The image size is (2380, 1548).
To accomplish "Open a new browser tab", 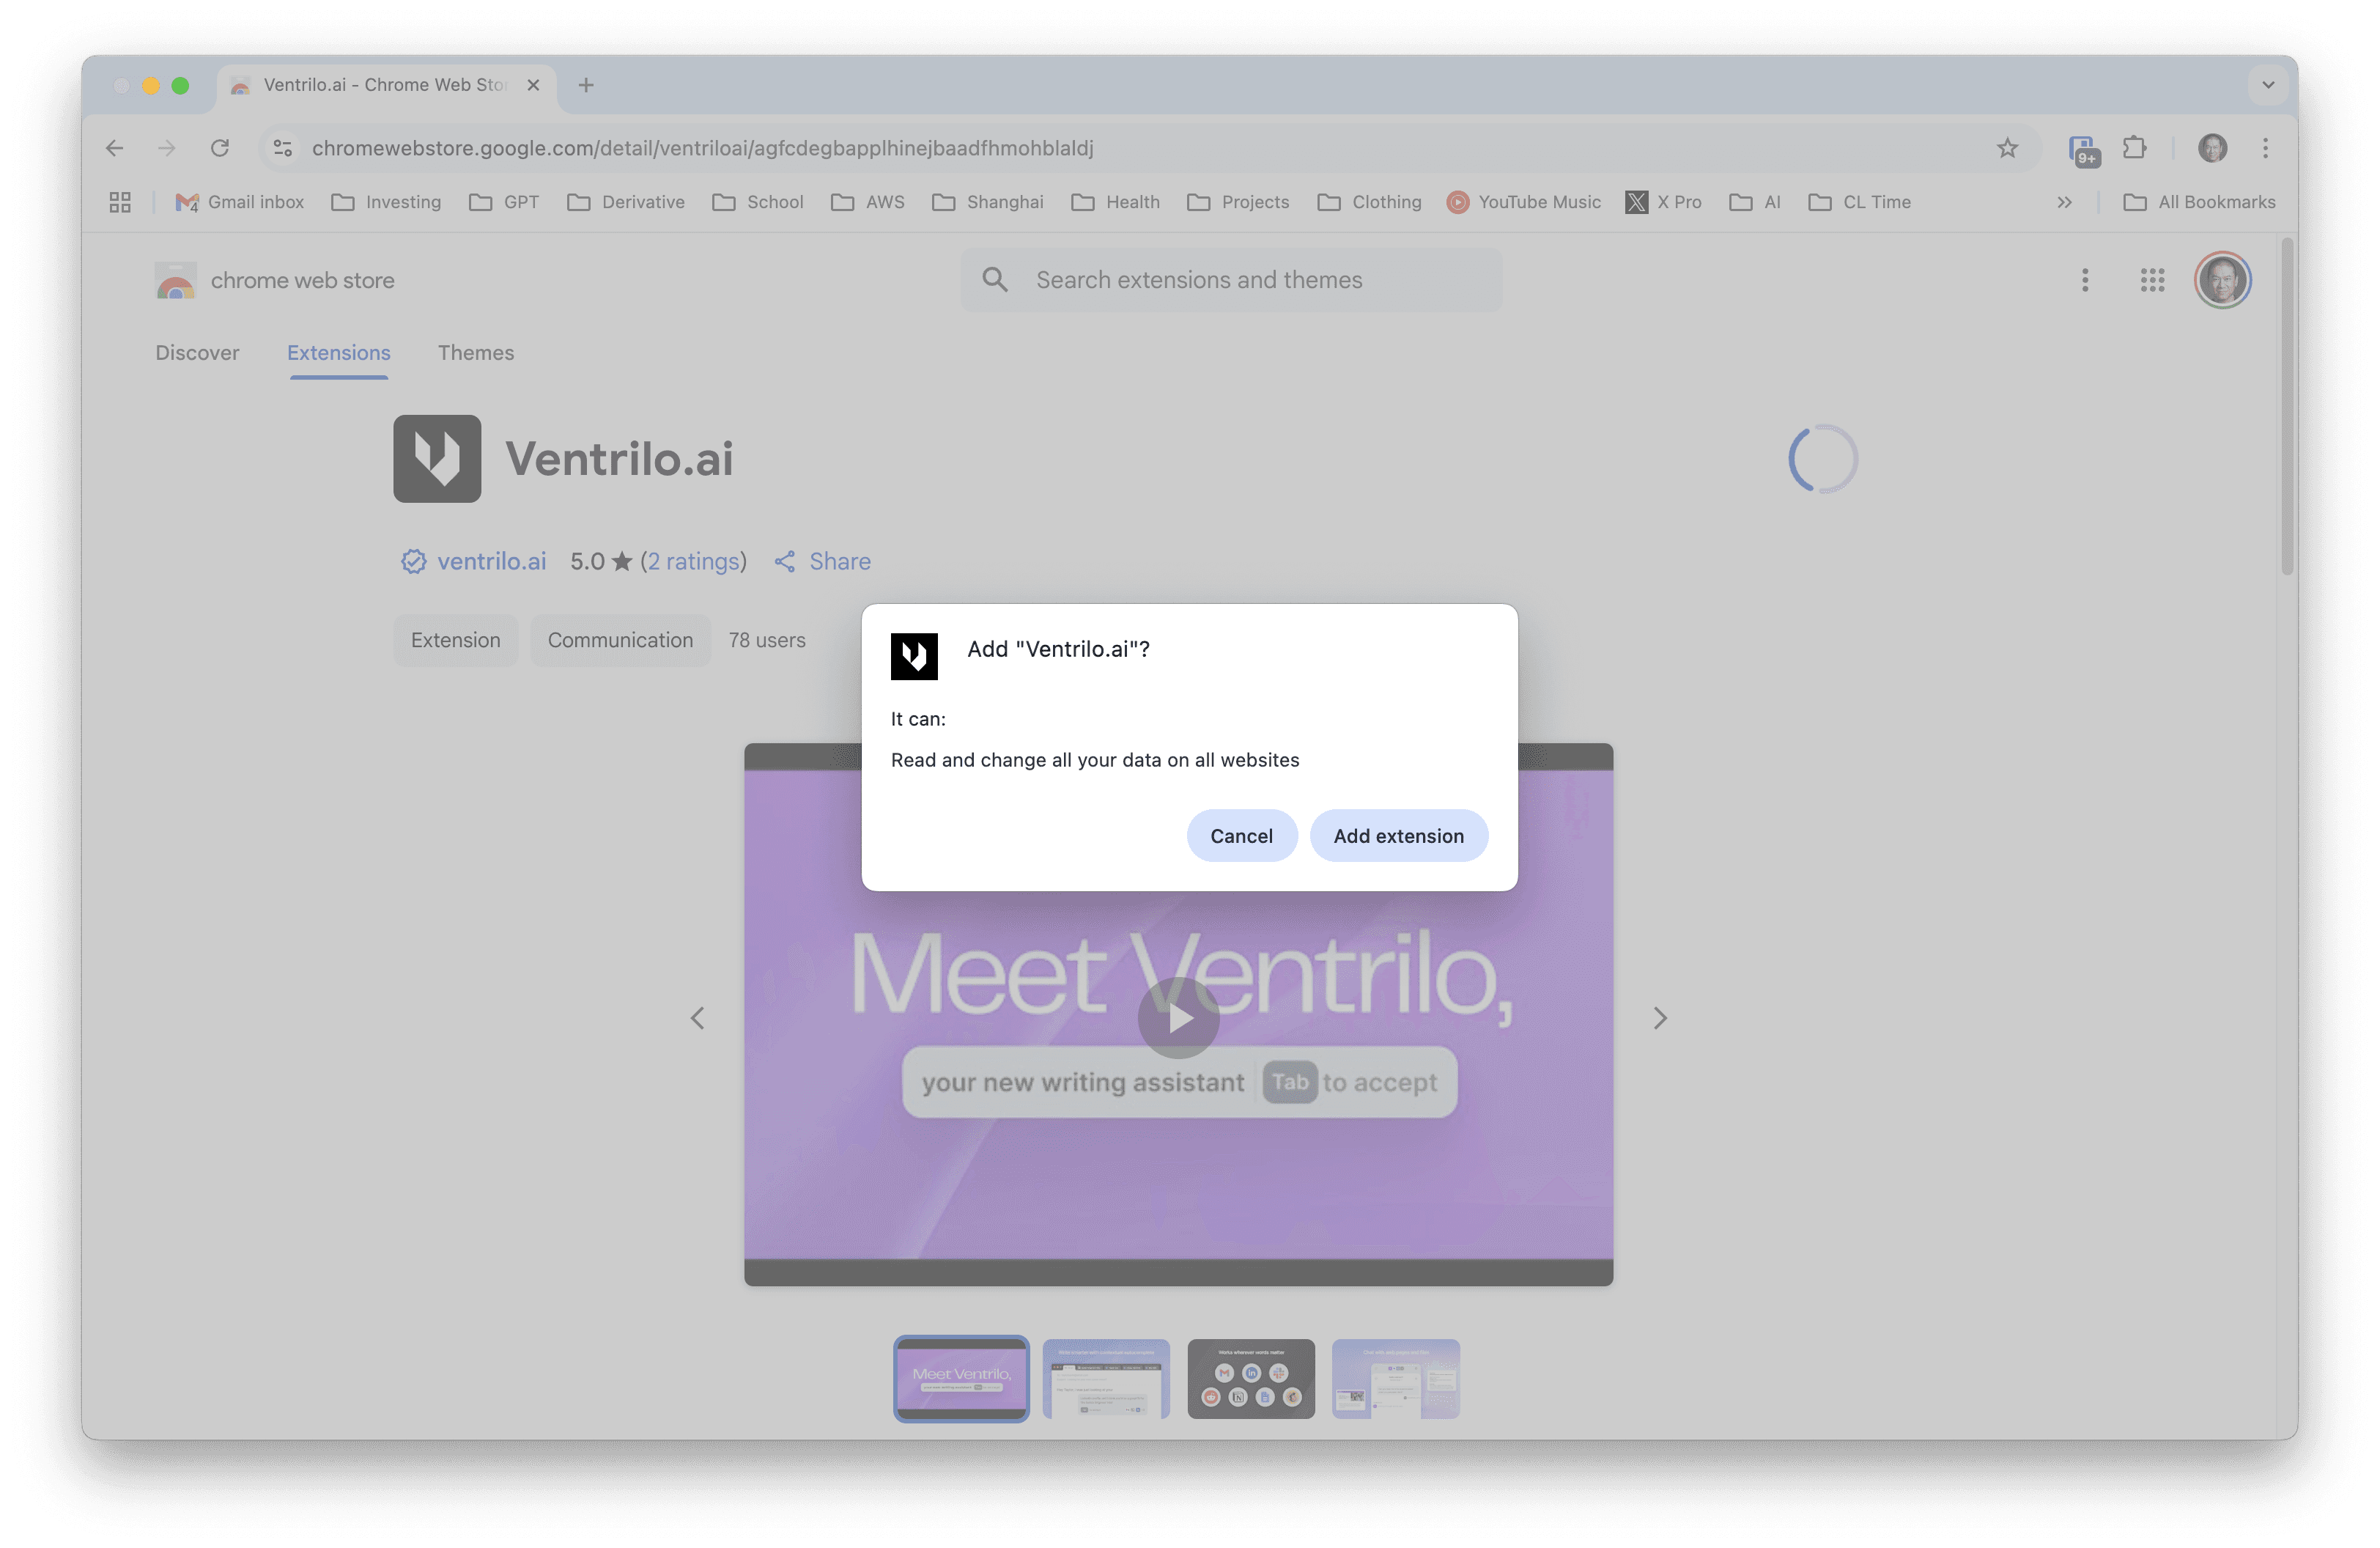I will pos(586,85).
